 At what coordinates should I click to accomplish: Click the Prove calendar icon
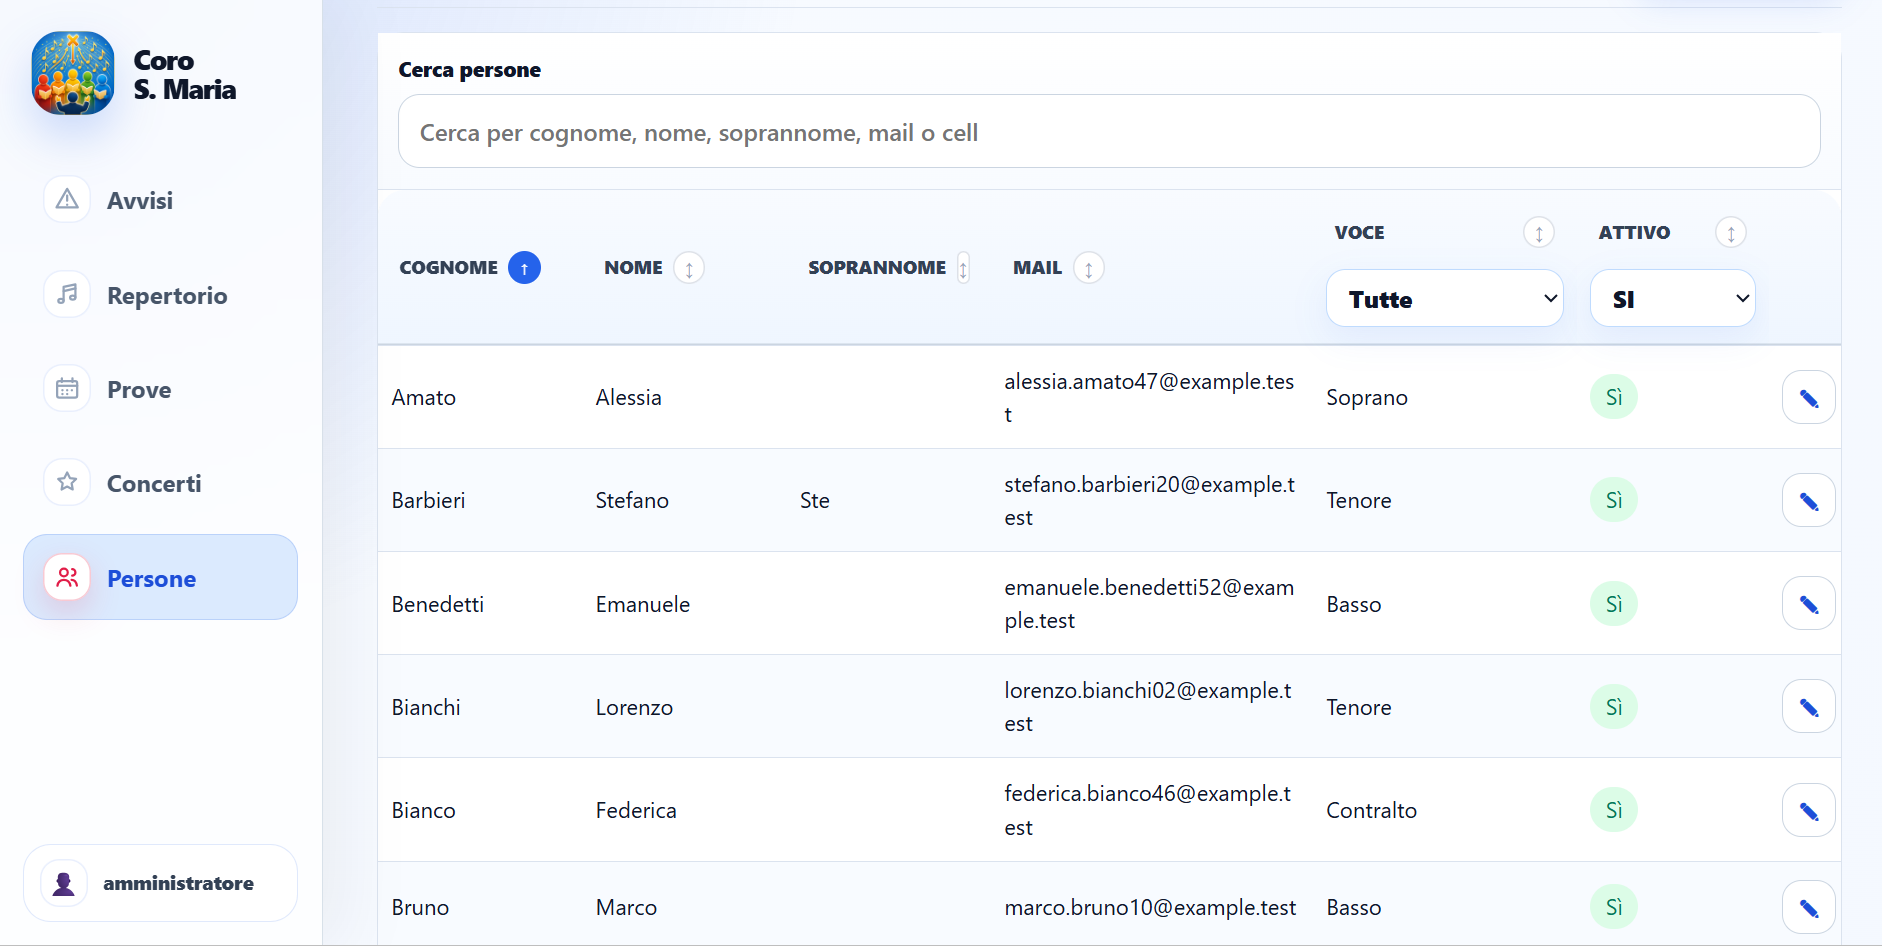pos(67,388)
